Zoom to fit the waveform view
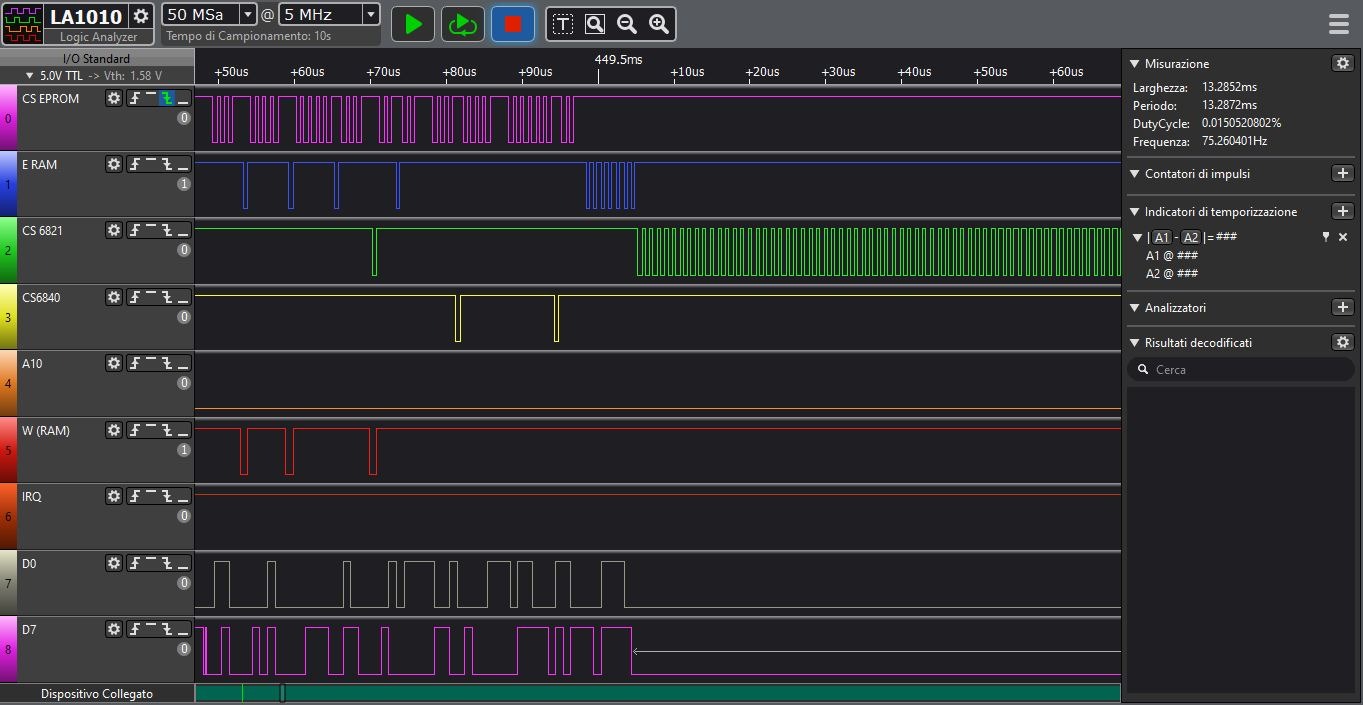Image resolution: width=1363 pixels, height=705 pixels. (x=595, y=24)
